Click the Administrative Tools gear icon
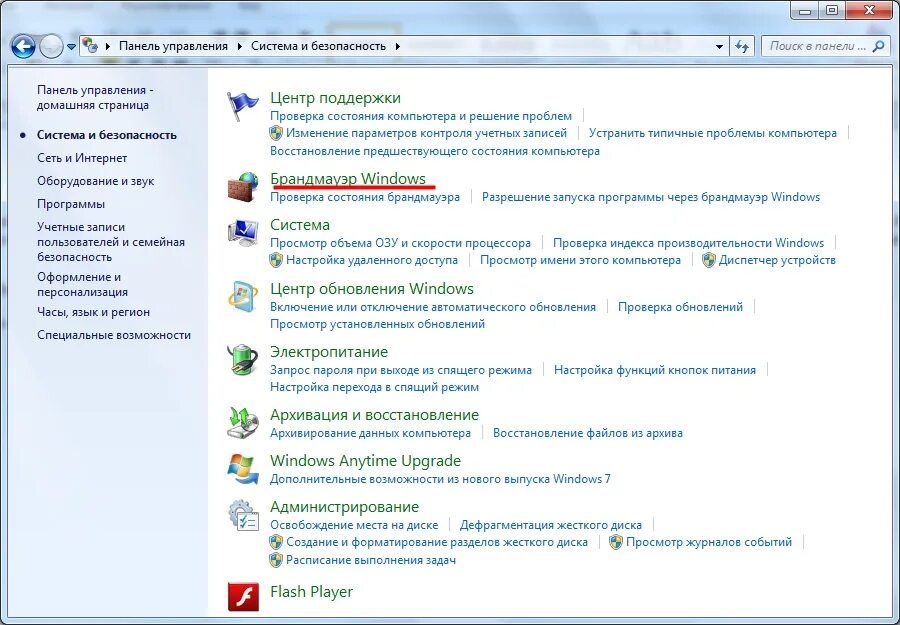 pos(243,515)
